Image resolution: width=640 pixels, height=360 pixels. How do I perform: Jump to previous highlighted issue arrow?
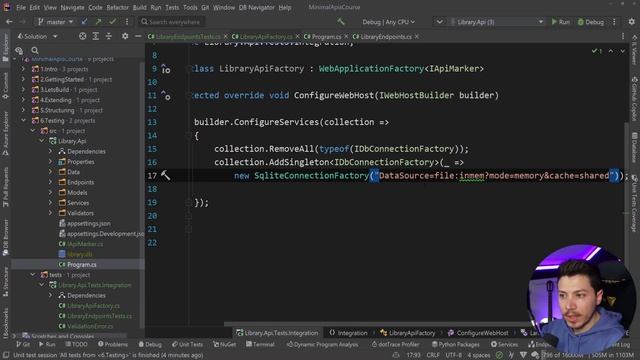611,51
